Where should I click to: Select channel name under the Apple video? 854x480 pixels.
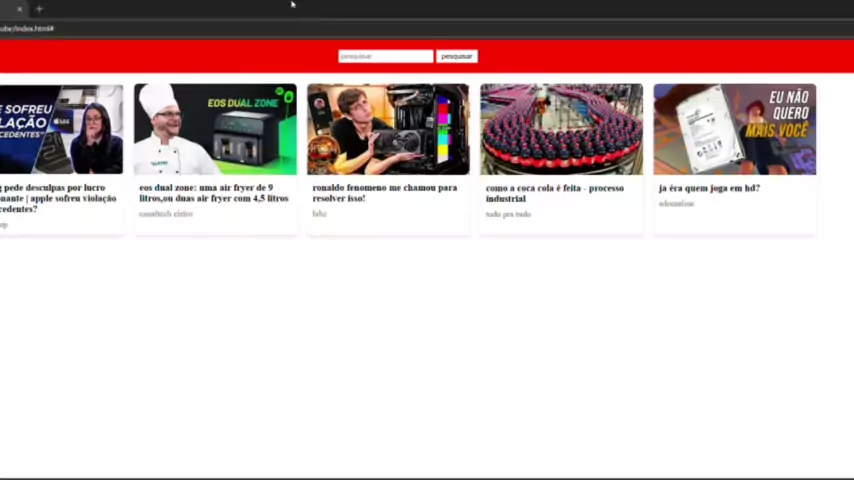point(4,225)
